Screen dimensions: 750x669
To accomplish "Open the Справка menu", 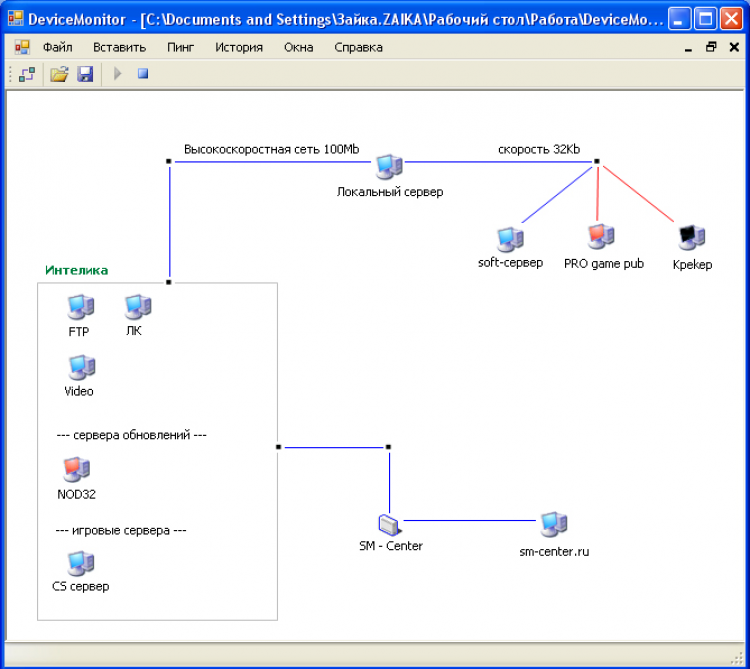I will click(358, 47).
